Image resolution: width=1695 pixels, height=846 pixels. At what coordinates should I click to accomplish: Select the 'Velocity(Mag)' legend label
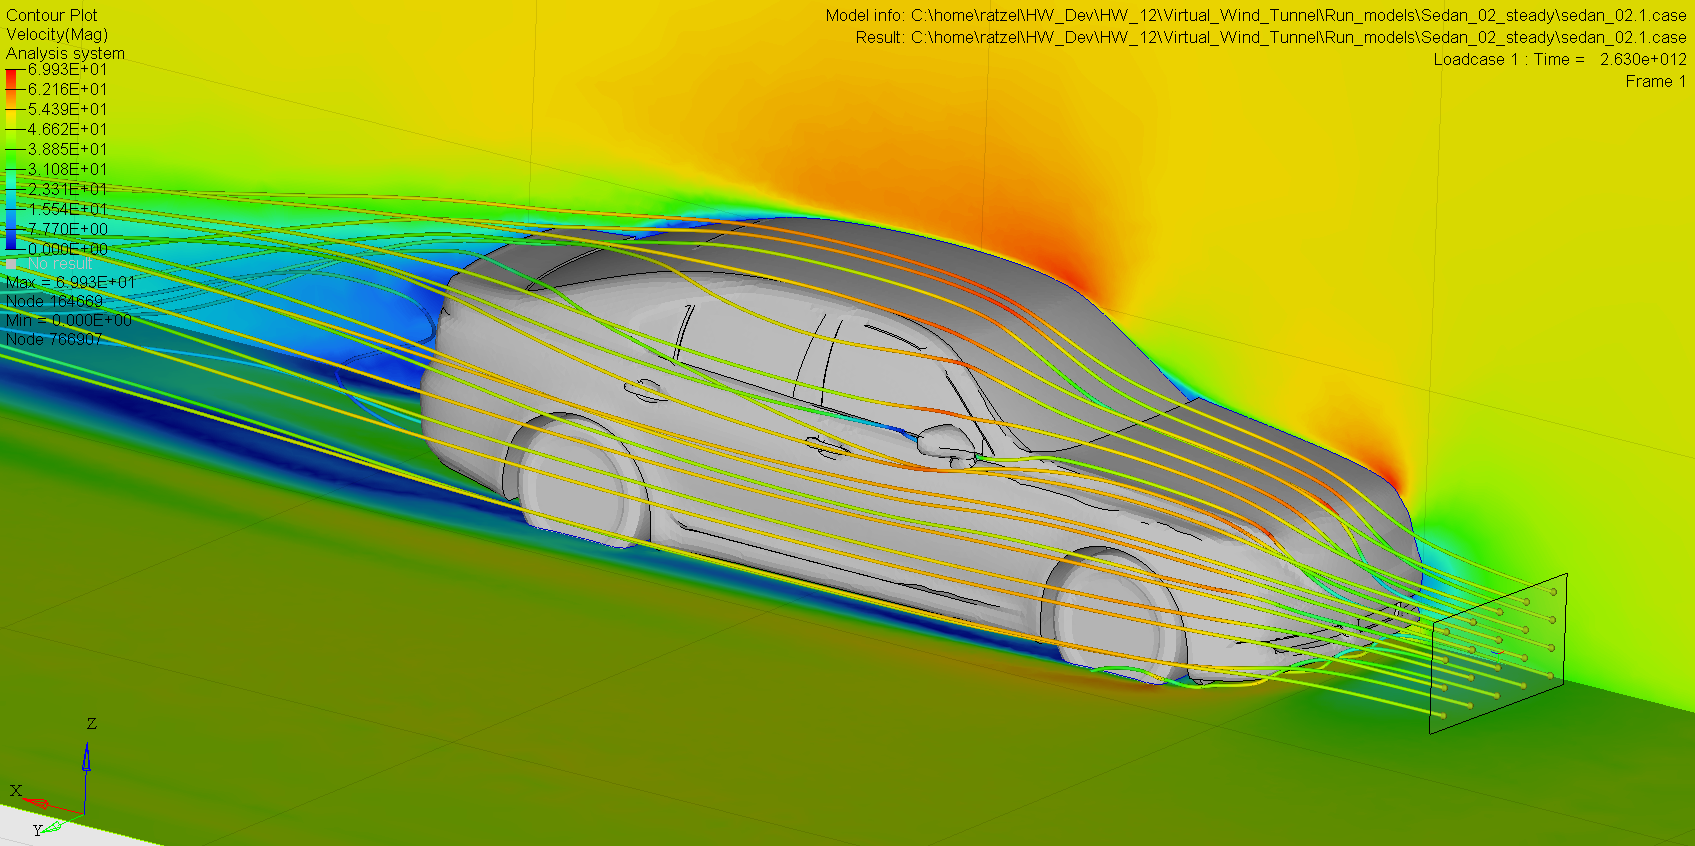click(x=57, y=34)
